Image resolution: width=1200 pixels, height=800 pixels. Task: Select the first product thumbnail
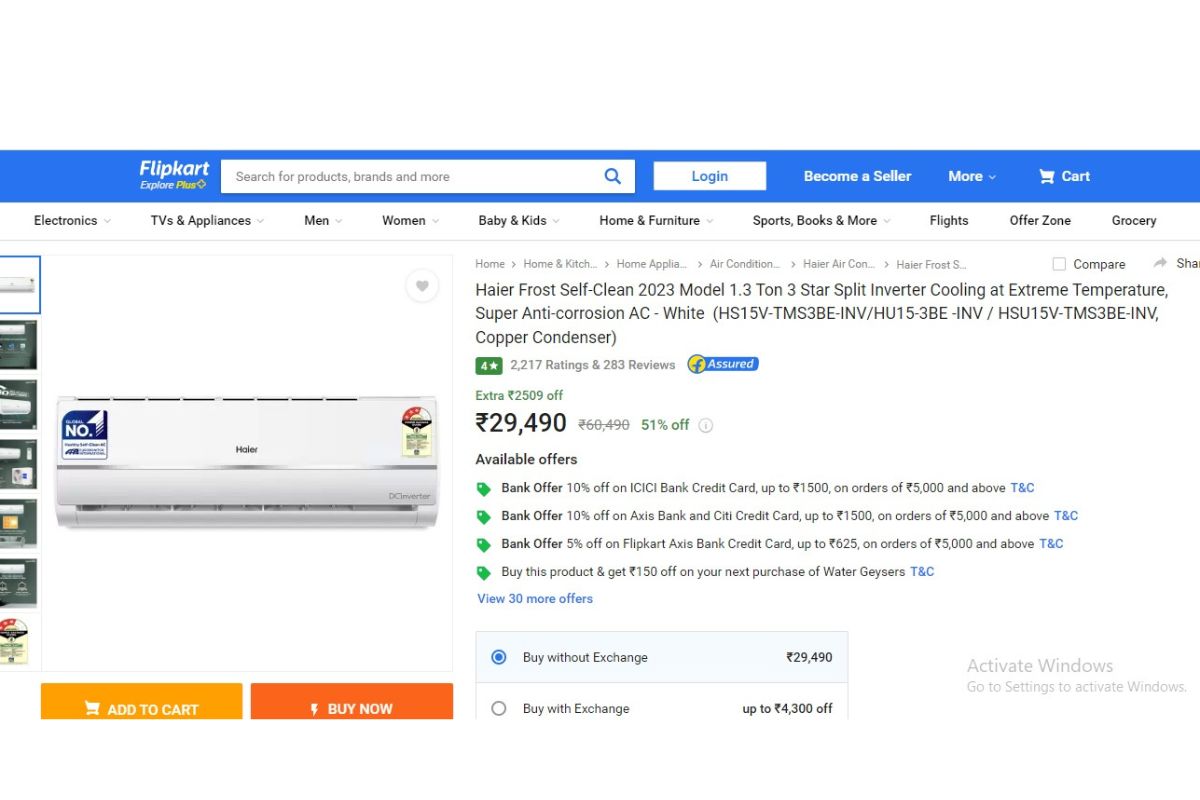click(x=19, y=285)
